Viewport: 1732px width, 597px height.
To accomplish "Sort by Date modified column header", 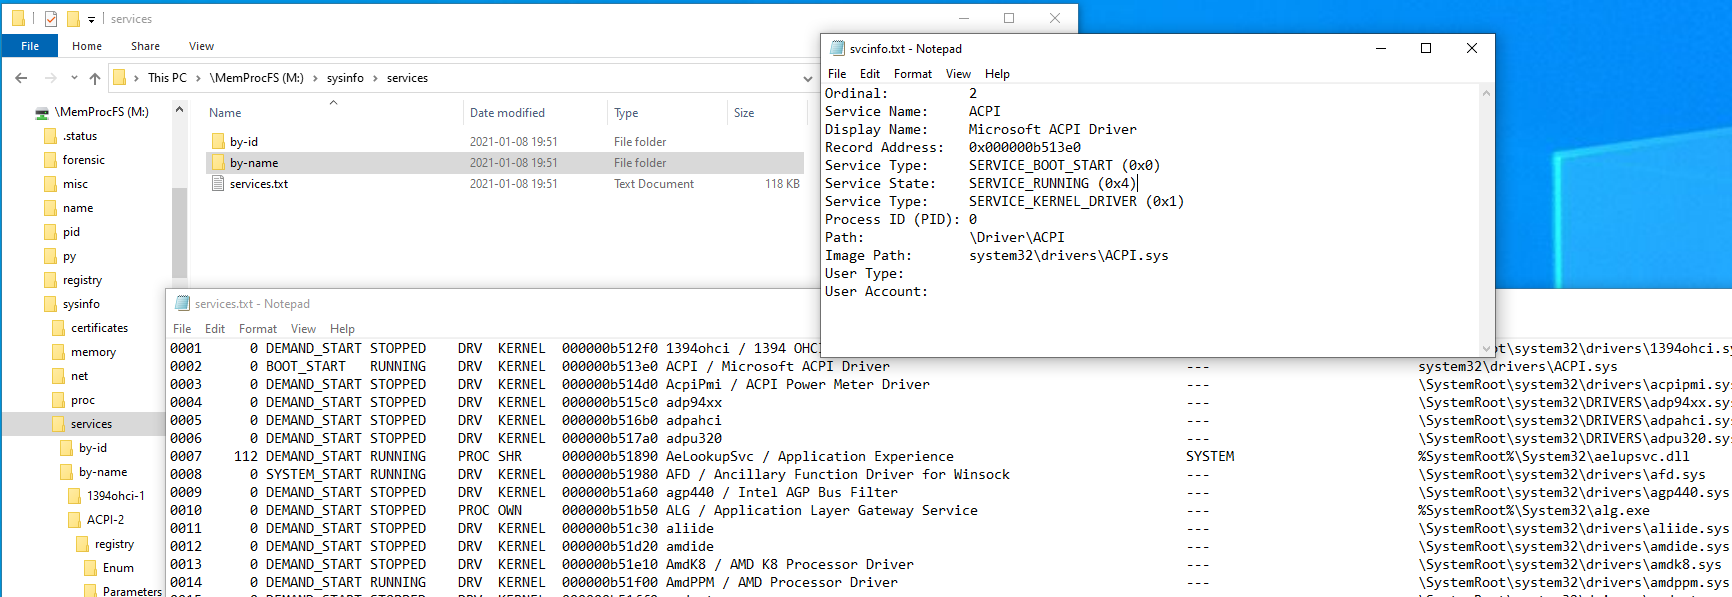I will [x=507, y=113].
